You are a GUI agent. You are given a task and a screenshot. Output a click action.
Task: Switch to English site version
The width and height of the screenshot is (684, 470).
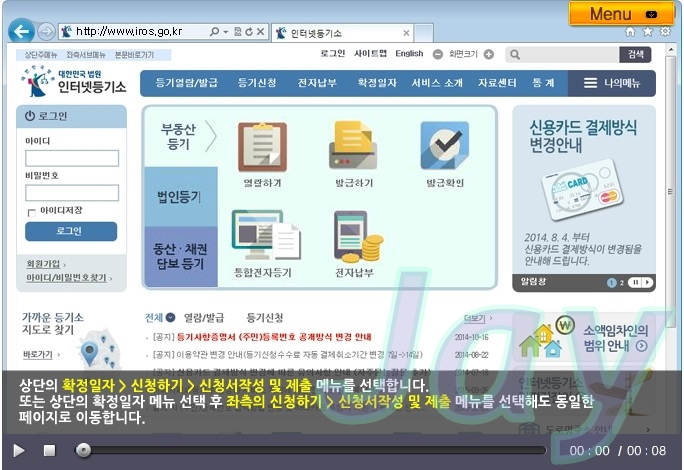coord(409,54)
